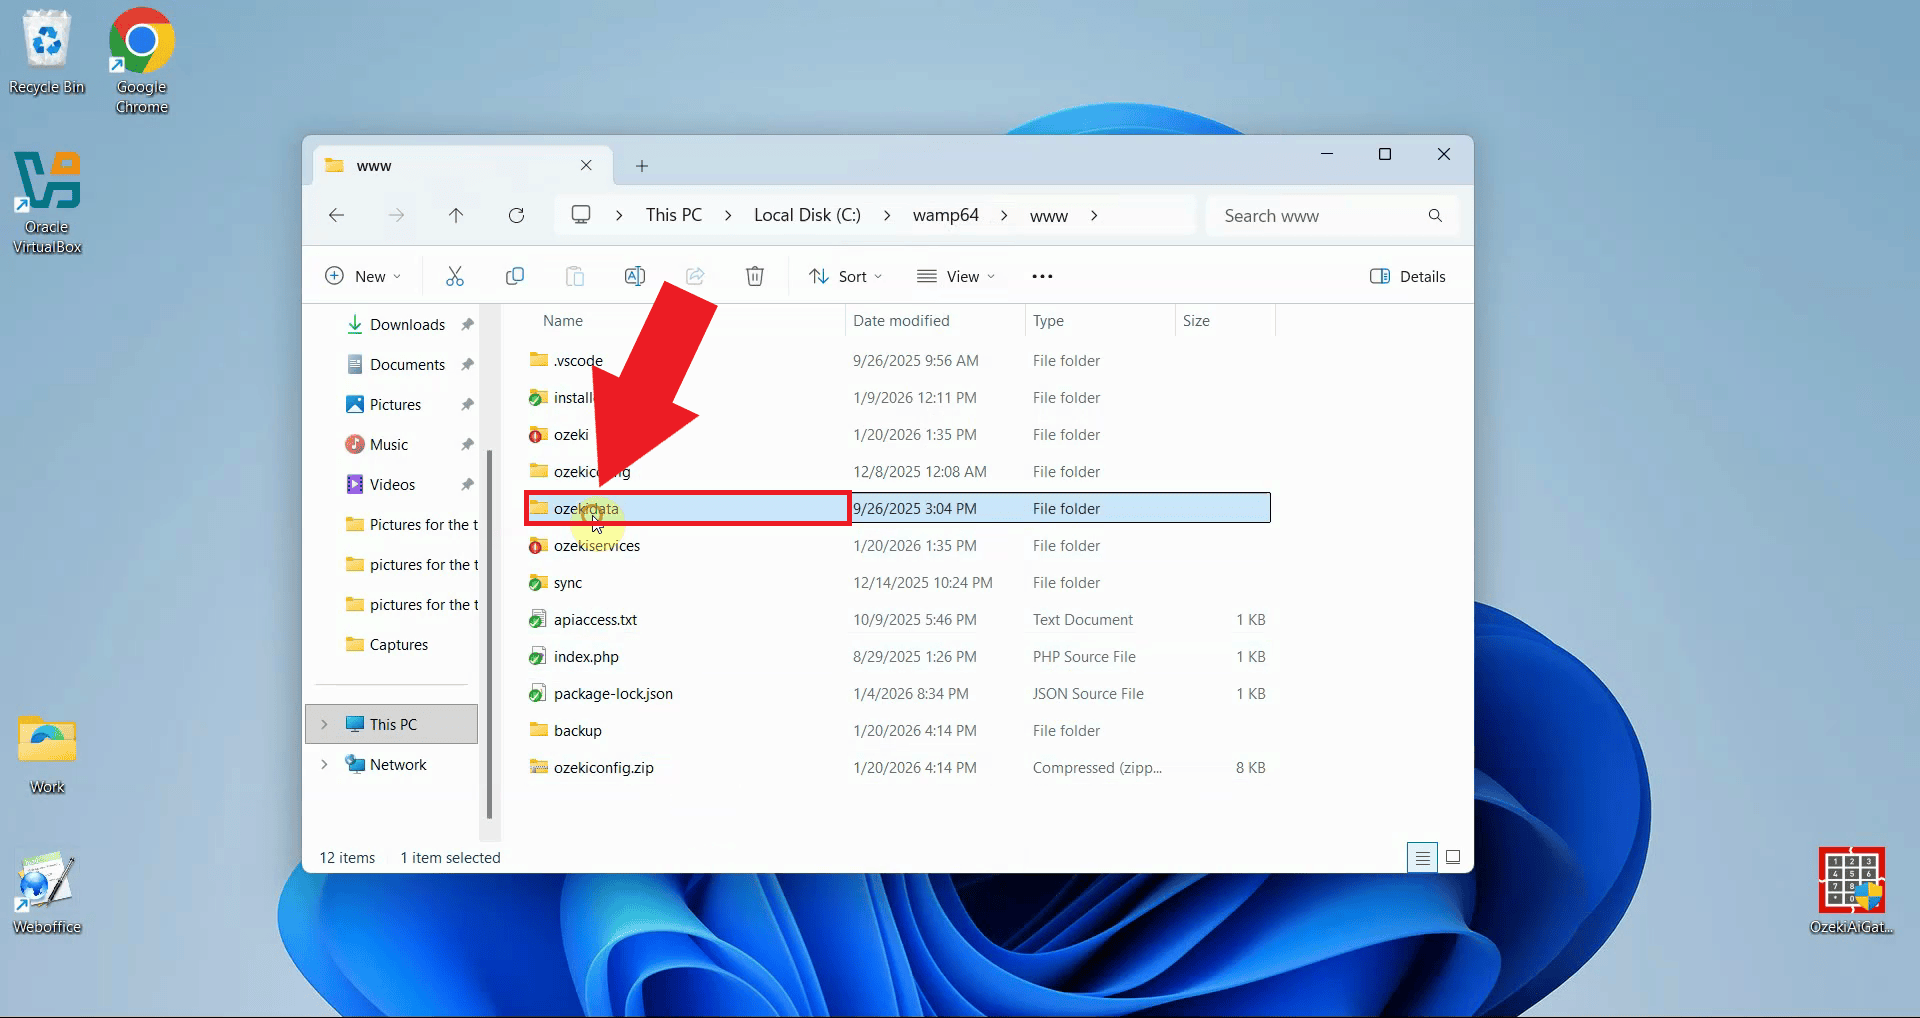Screen dimensions: 1920x1018
Task: Click the Copy icon in toolbar
Action: coord(515,276)
